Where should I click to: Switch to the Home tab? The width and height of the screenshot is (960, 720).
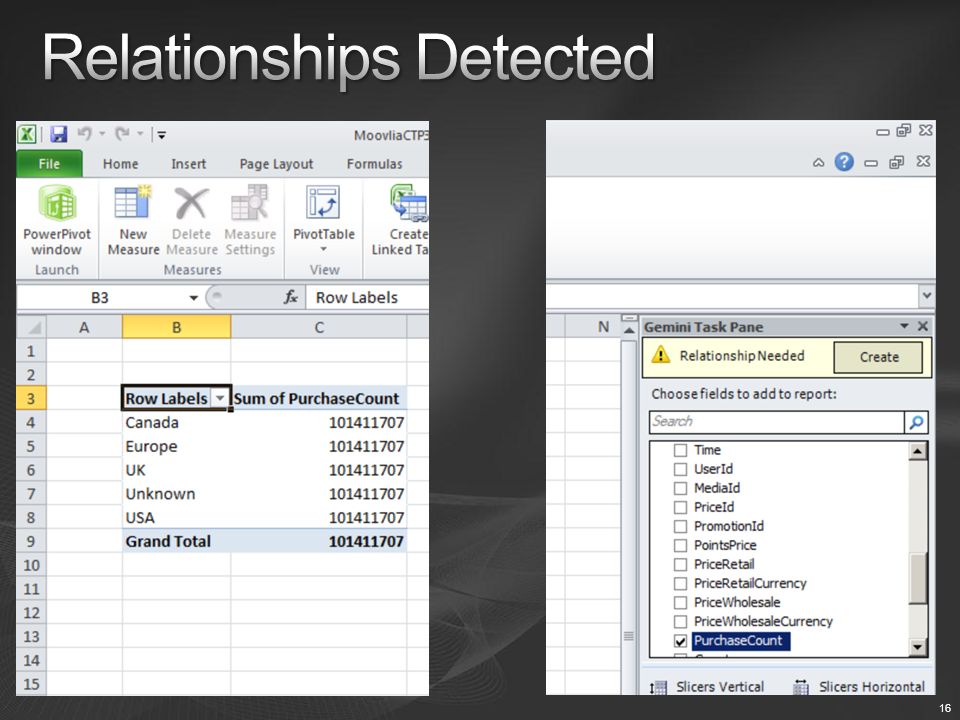[121, 163]
